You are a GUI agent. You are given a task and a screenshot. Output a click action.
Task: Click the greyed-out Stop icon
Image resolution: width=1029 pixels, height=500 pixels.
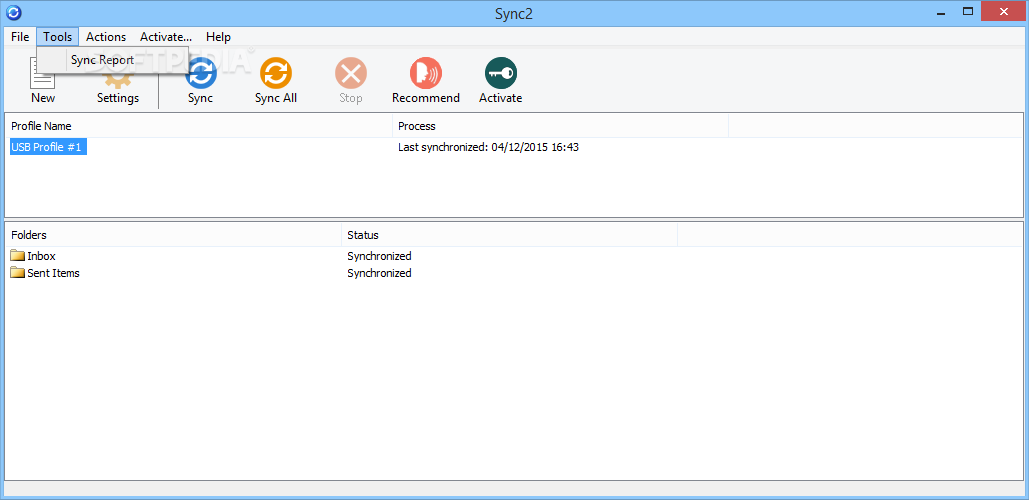350,73
